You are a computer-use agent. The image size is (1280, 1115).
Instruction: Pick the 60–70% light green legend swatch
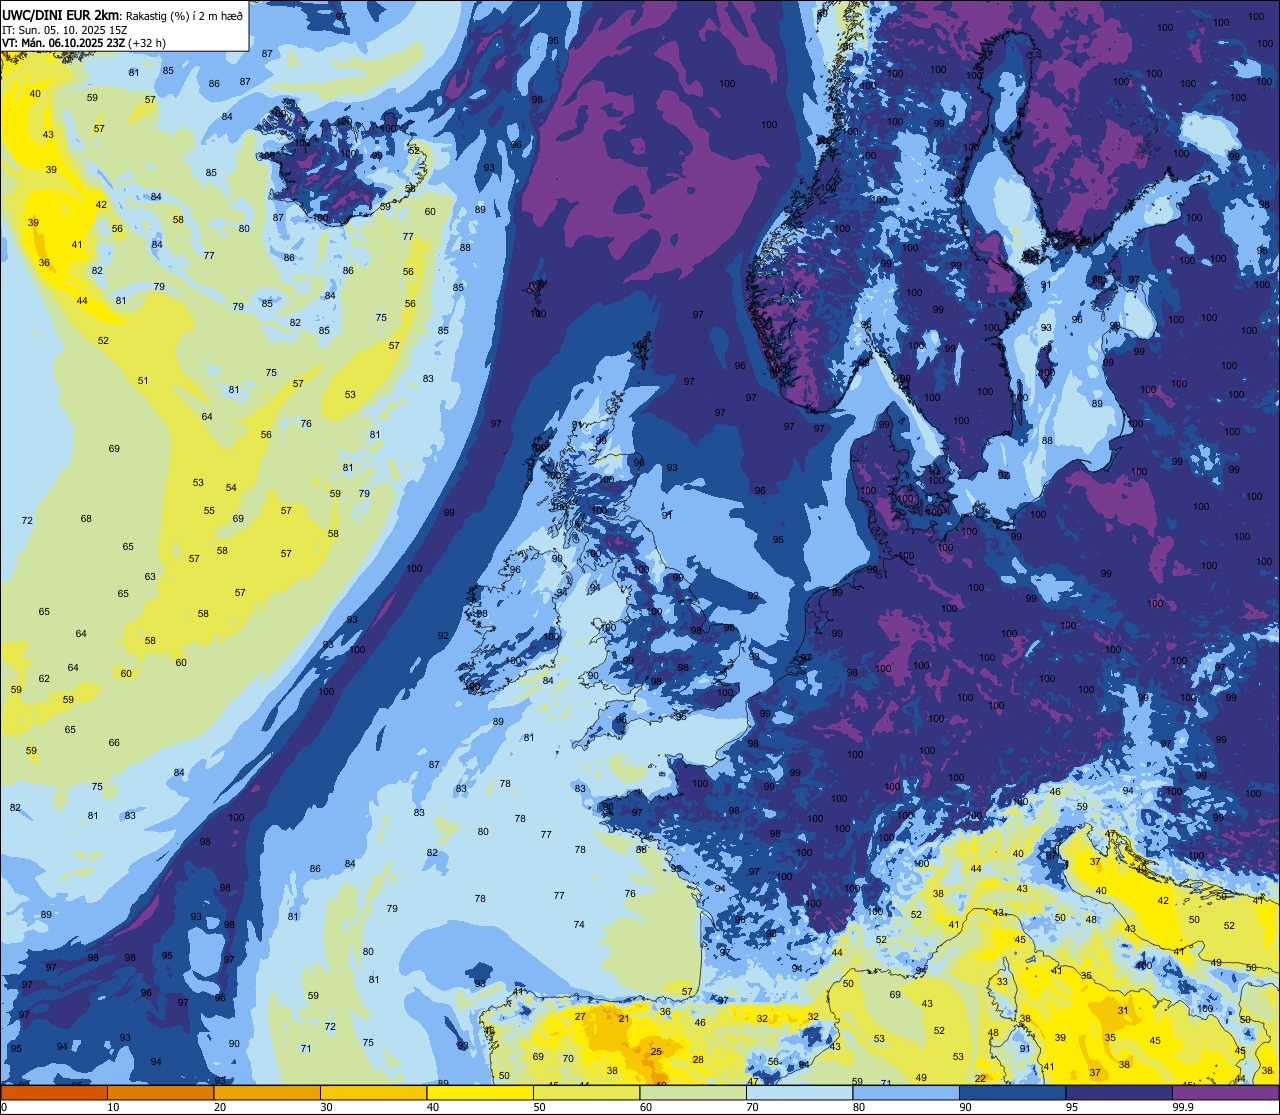click(x=693, y=1093)
